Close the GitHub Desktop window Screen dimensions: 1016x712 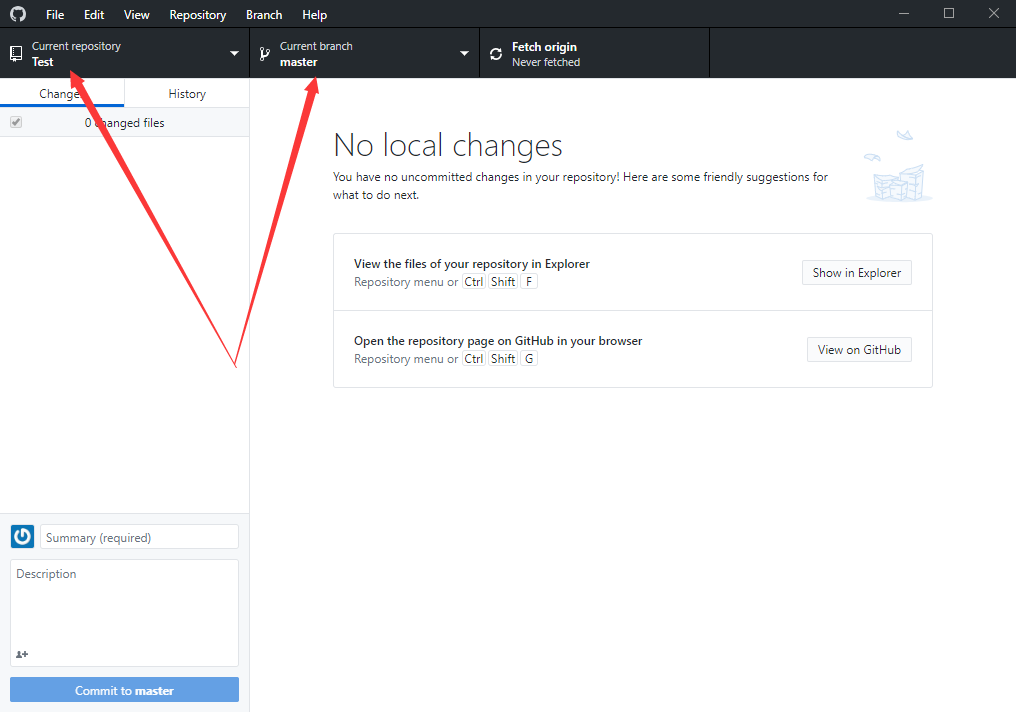(993, 14)
